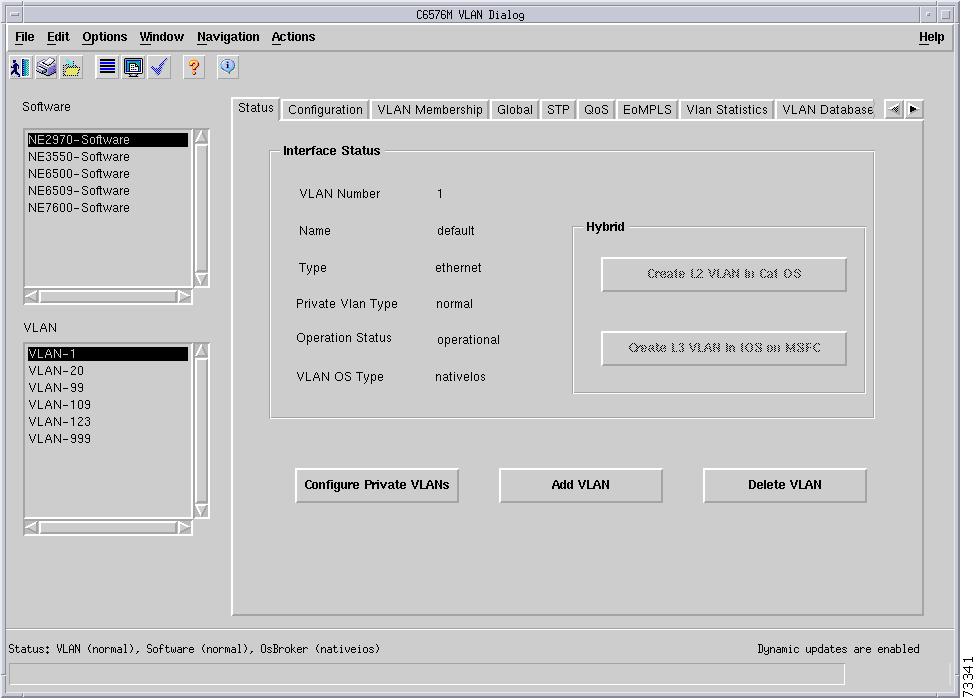The height and width of the screenshot is (698, 977).
Task: Click the 'ethernet' Type value
Action: tap(459, 268)
